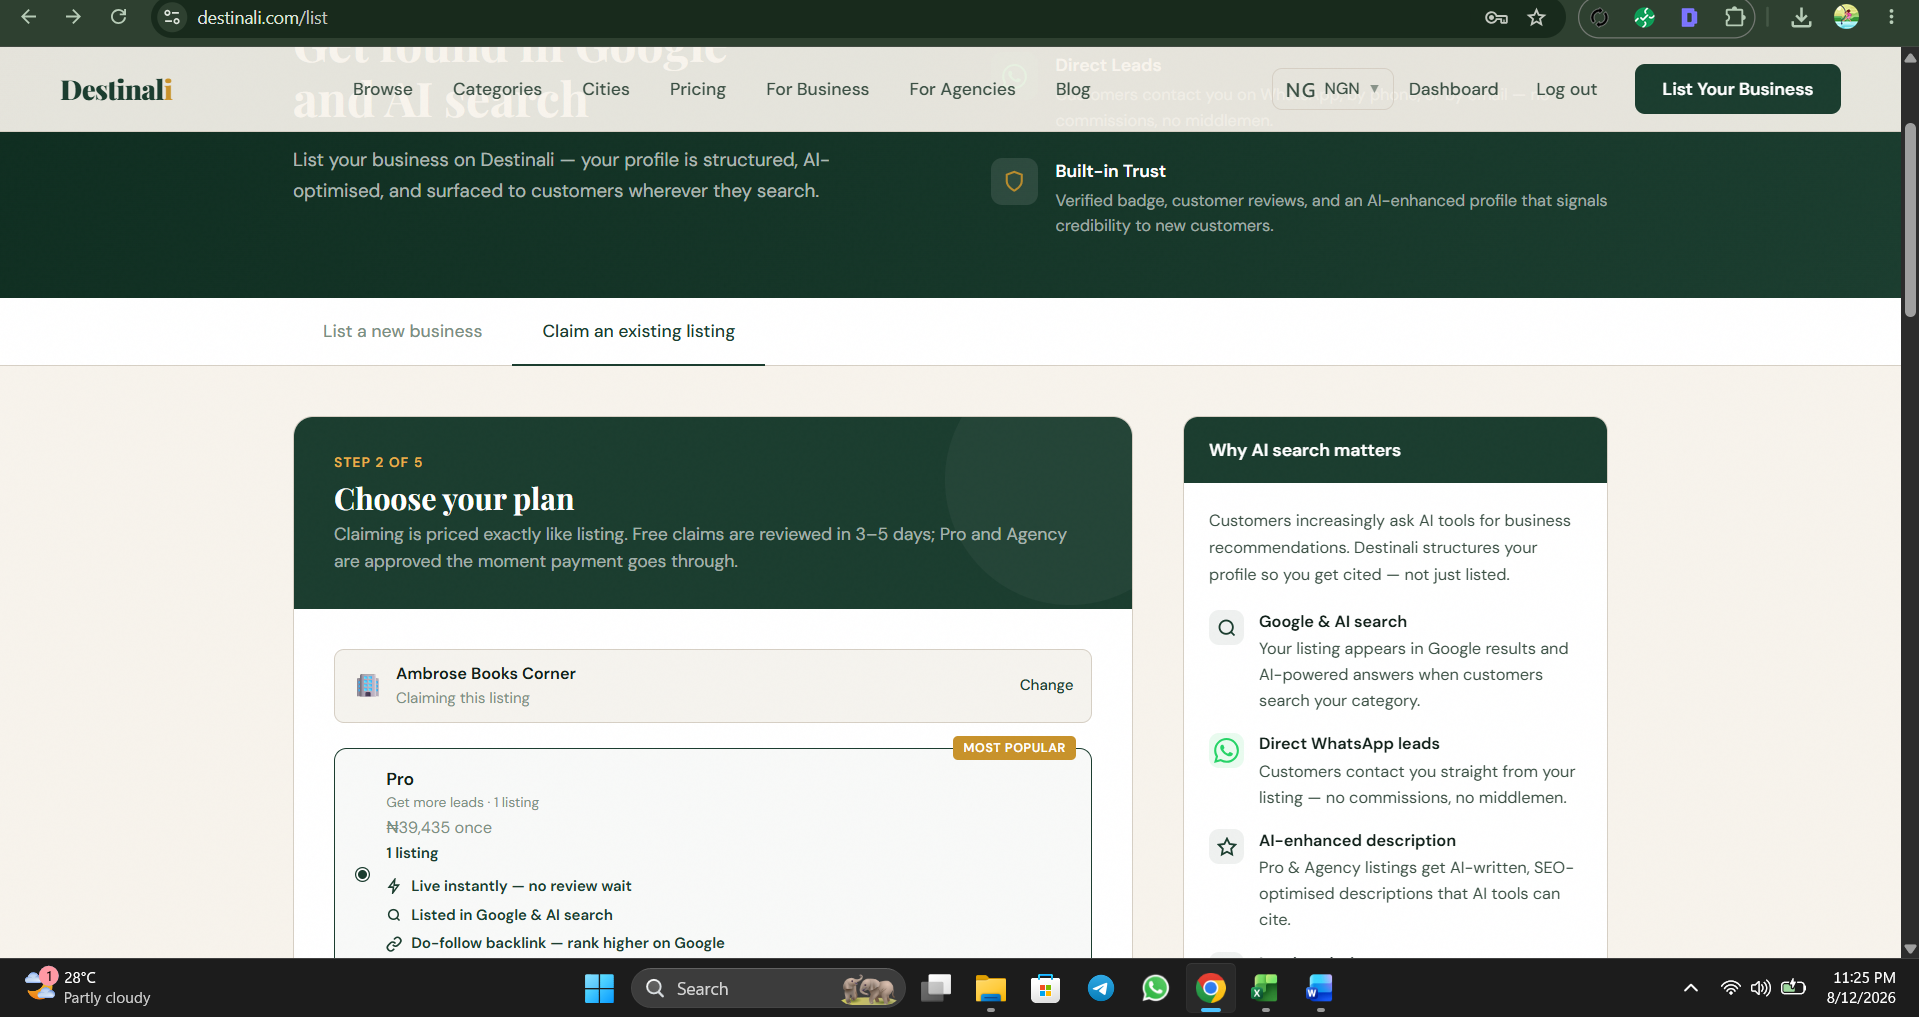Click the Why AI search matters heading
The height and width of the screenshot is (1017, 1919).
pos(1304,450)
